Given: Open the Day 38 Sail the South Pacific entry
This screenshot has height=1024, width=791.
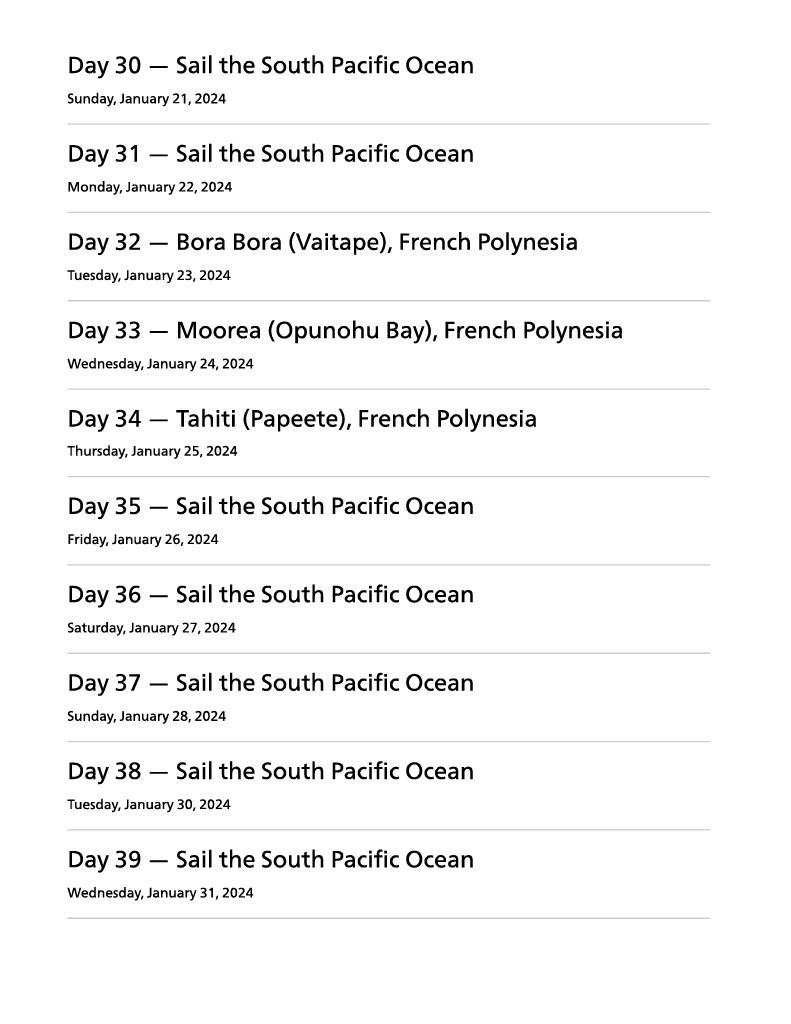Looking at the screenshot, I should pos(270,771).
